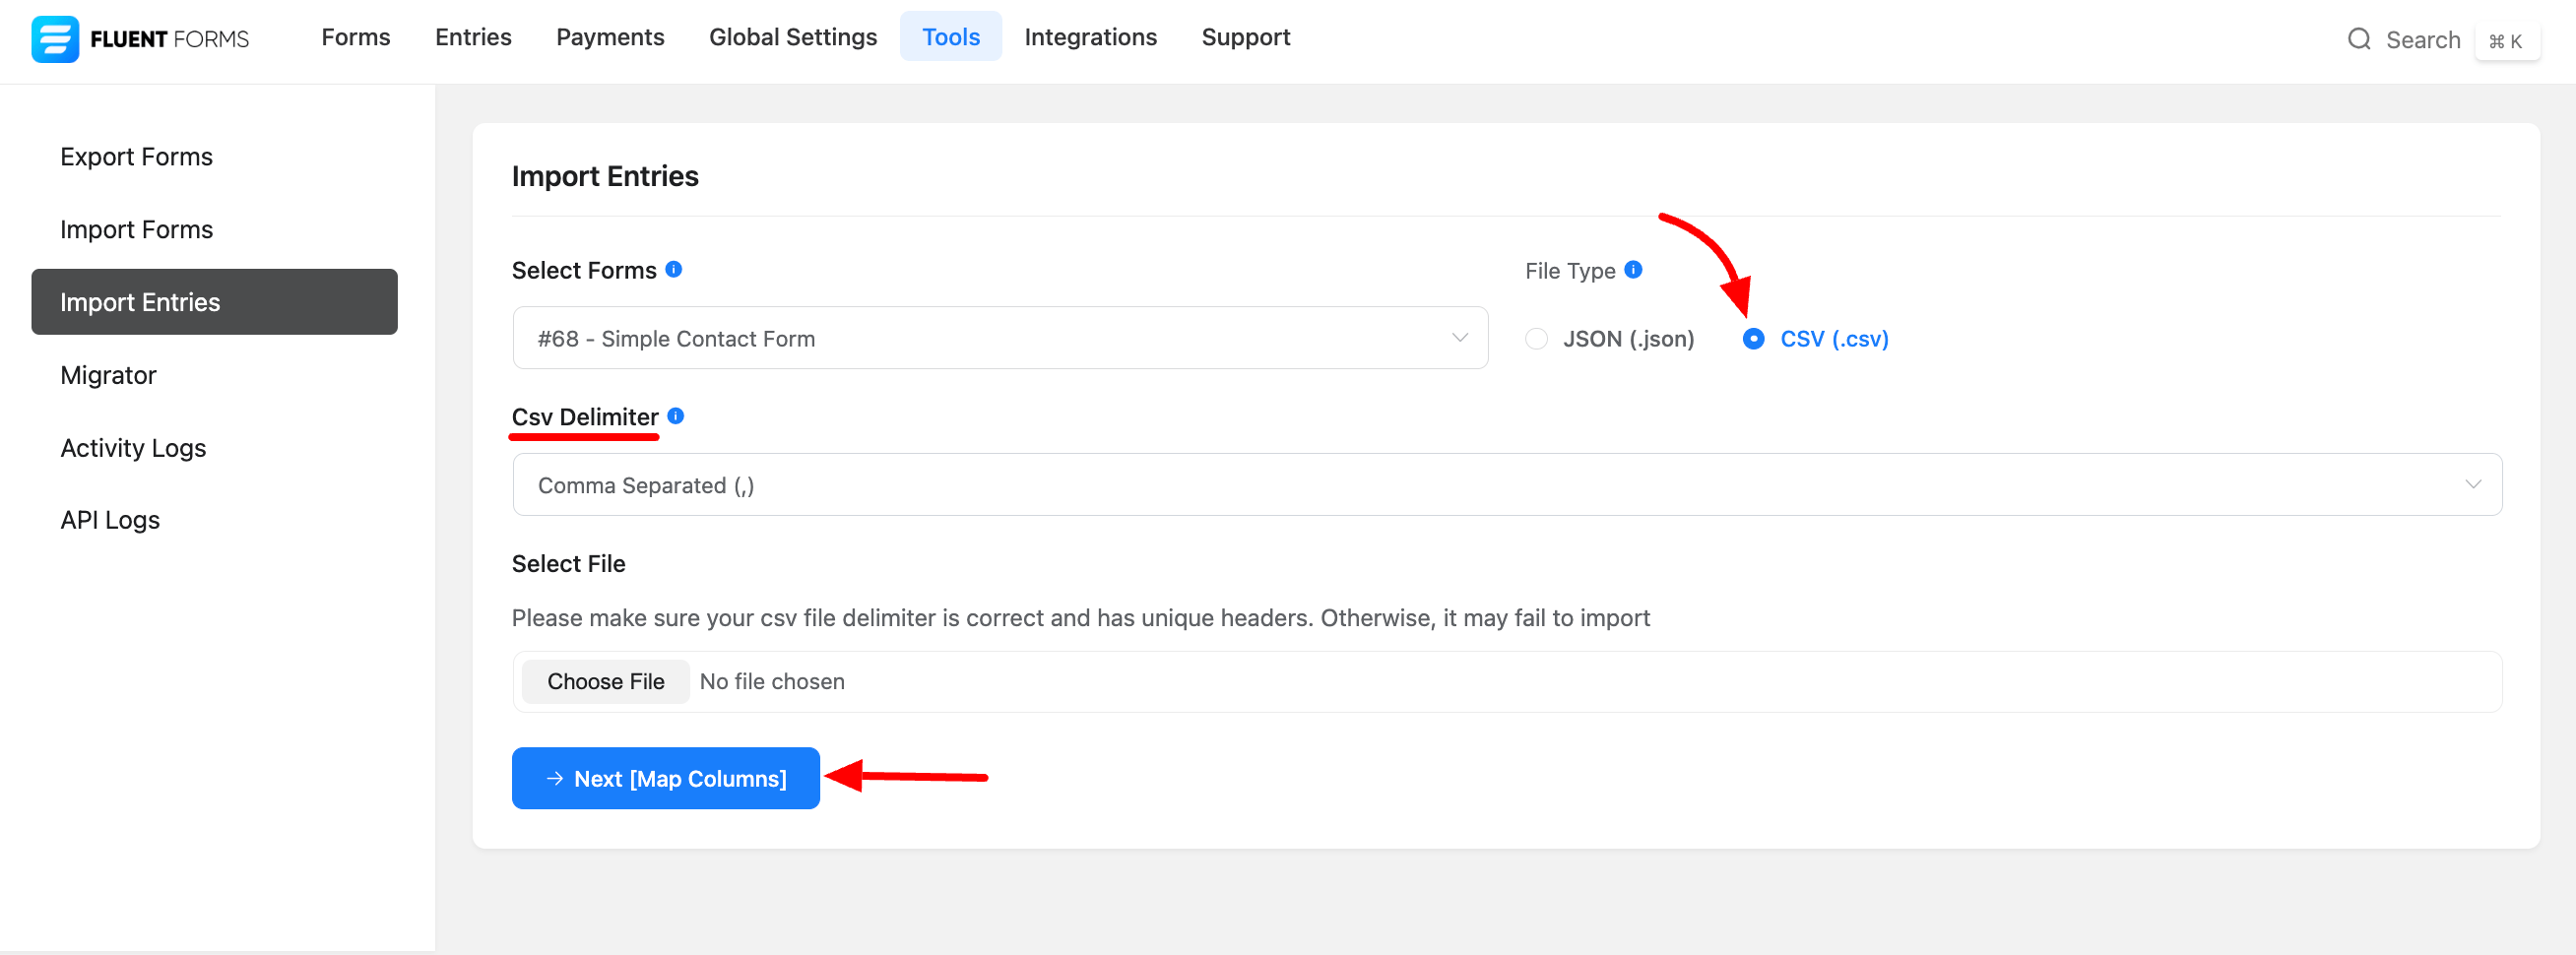Click the File Type info icon

point(1633,269)
